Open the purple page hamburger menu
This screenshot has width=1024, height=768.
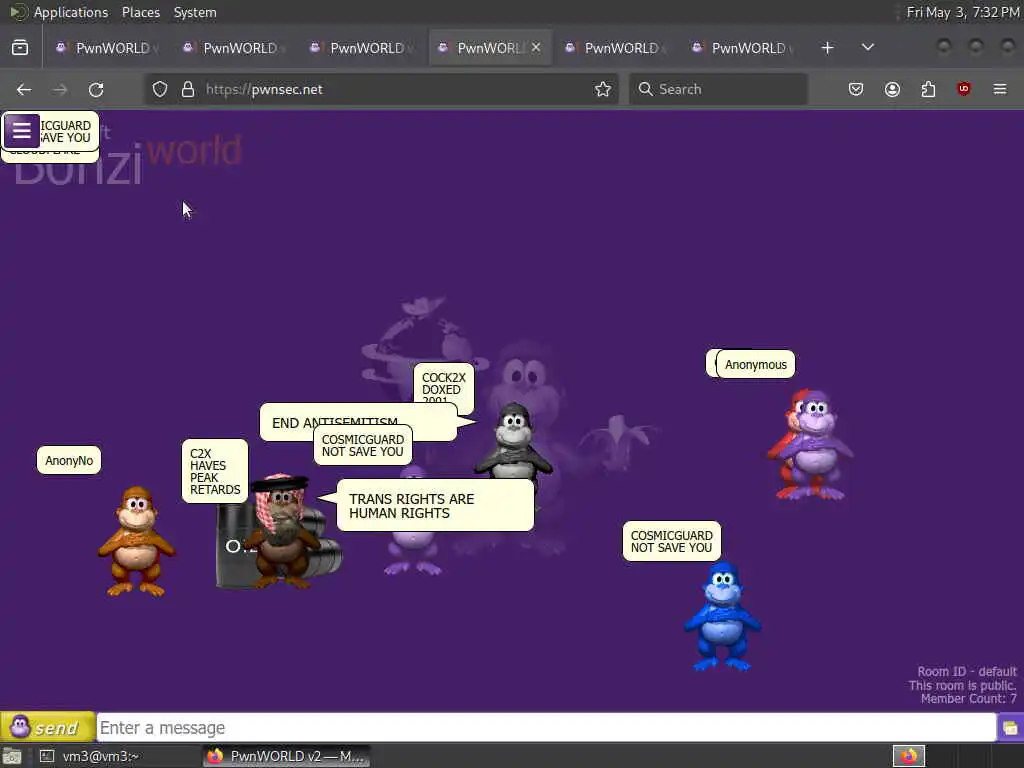(22, 131)
